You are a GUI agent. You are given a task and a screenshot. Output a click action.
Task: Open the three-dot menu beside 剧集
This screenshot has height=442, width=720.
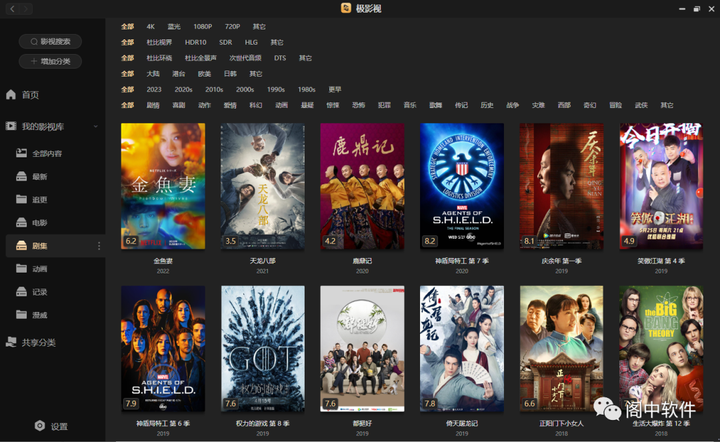98,245
